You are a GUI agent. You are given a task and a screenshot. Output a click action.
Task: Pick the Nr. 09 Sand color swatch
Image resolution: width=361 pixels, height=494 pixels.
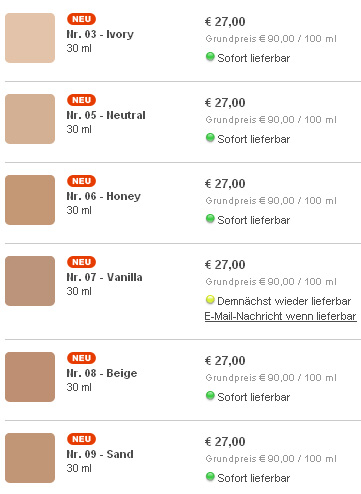click(x=30, y=458)
